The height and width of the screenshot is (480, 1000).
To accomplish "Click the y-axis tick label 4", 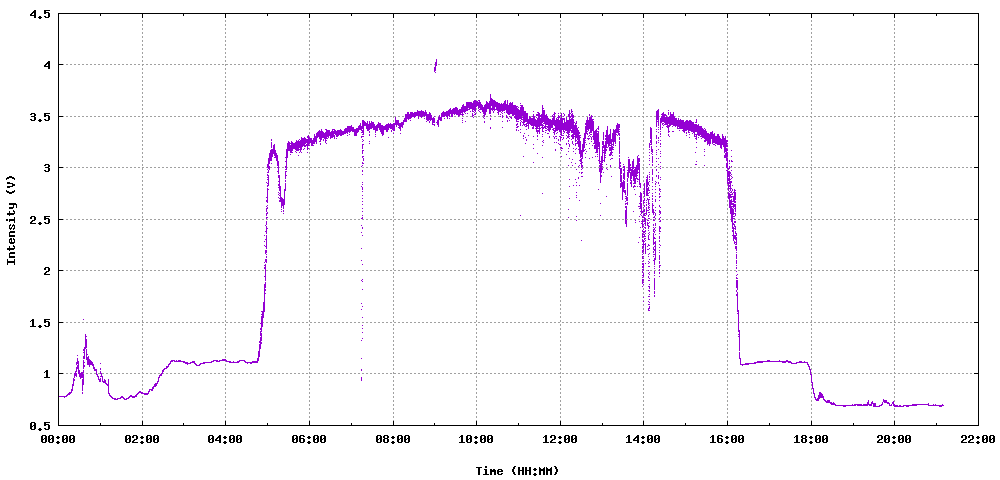I will [x=47, y=64].
